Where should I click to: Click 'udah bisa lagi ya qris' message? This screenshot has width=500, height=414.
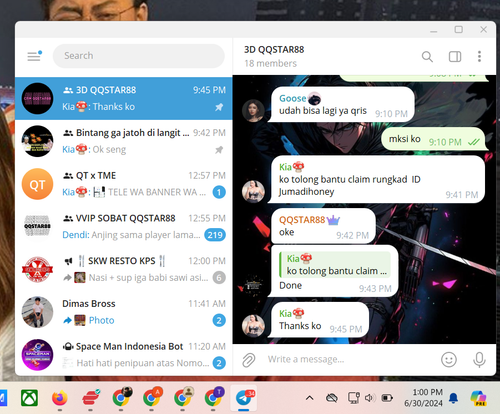click(x=342, y=104)
